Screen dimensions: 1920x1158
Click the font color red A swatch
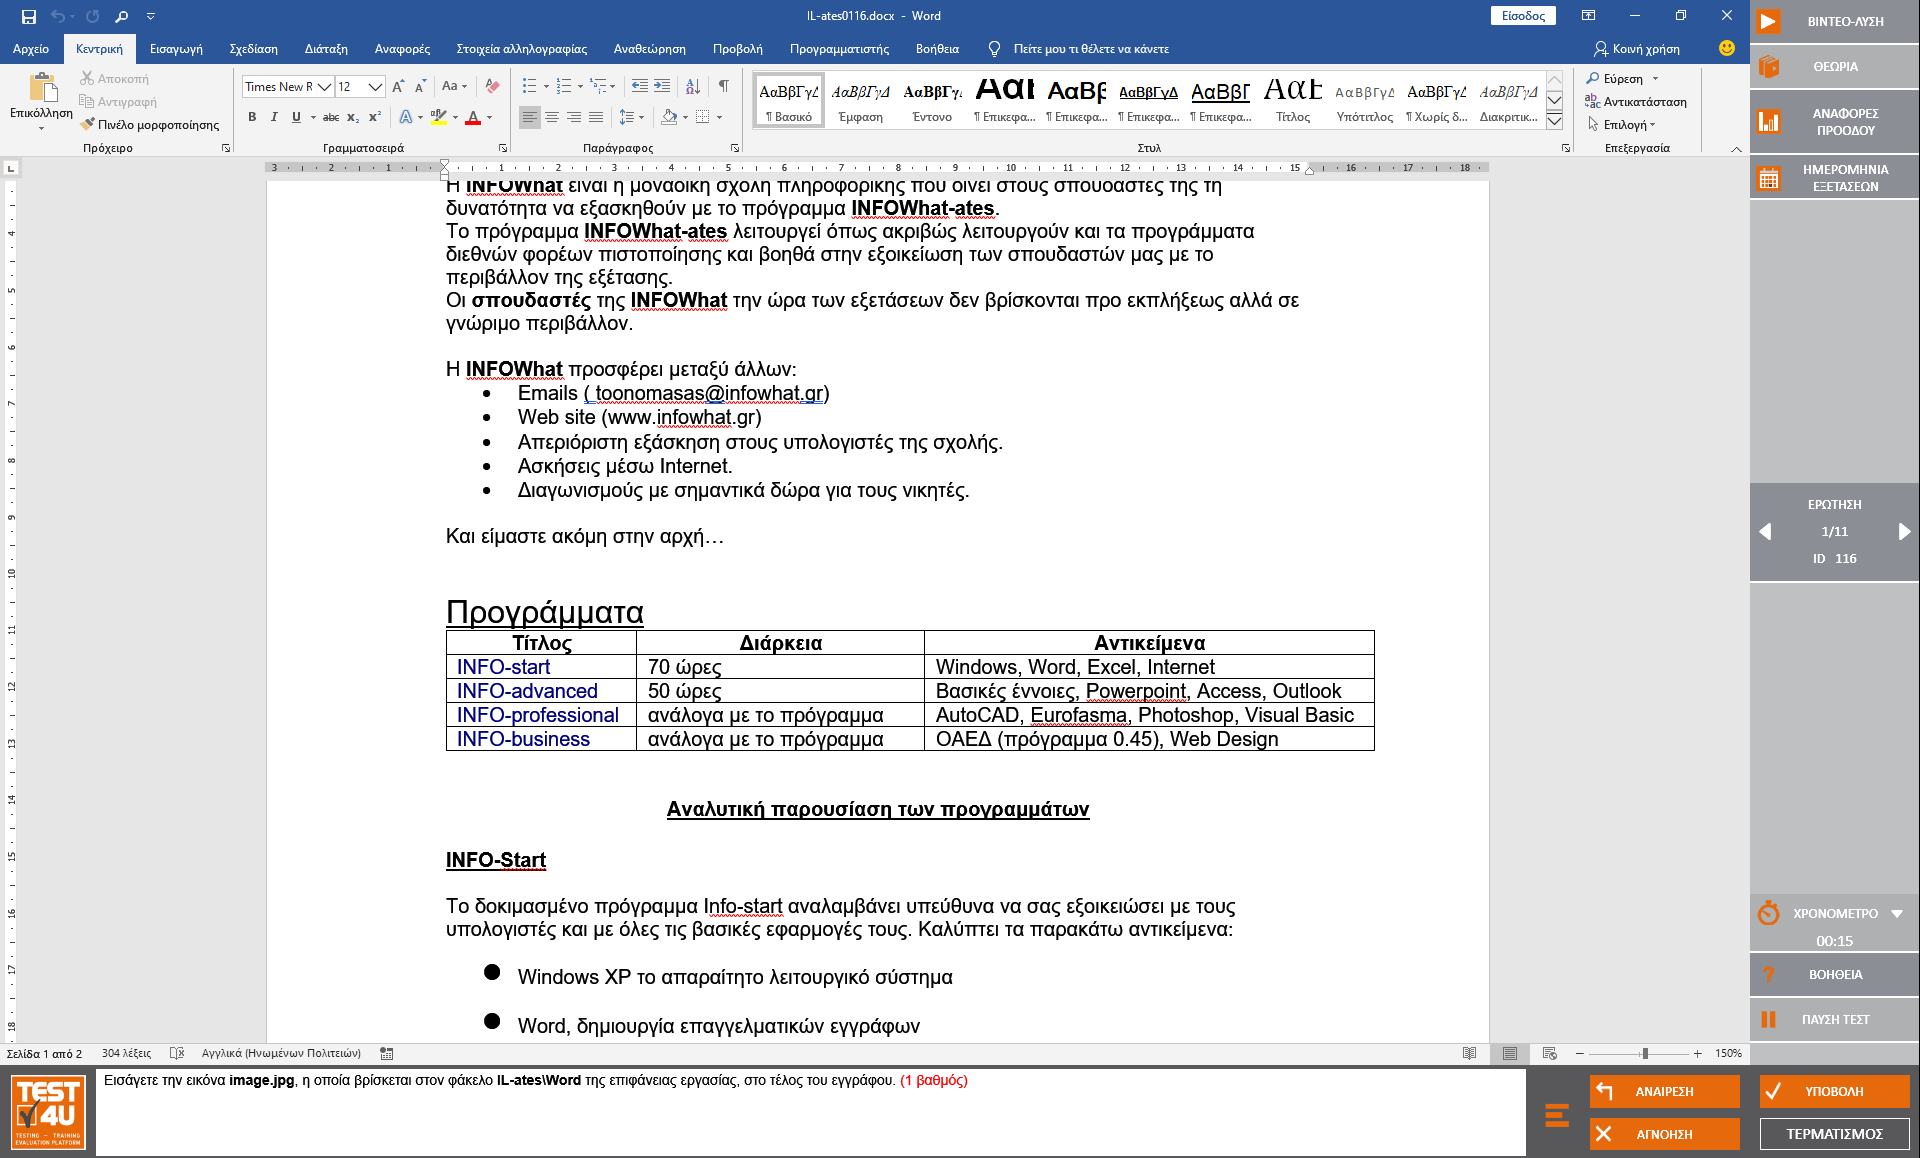pyautogui.click(x=473, y=117)
